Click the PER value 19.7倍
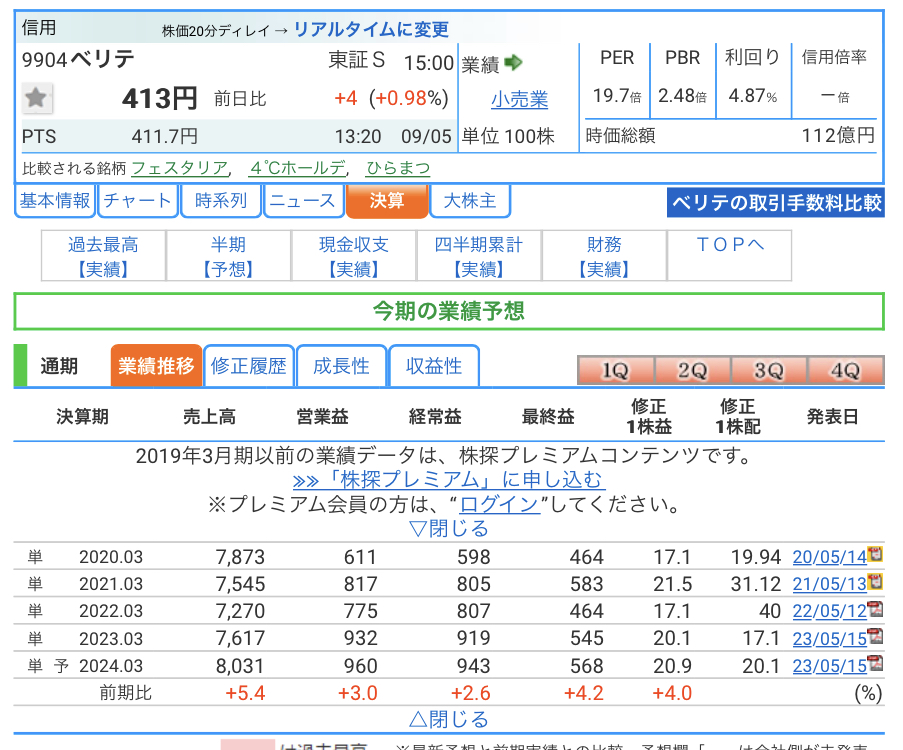 [x=617, y=96]
